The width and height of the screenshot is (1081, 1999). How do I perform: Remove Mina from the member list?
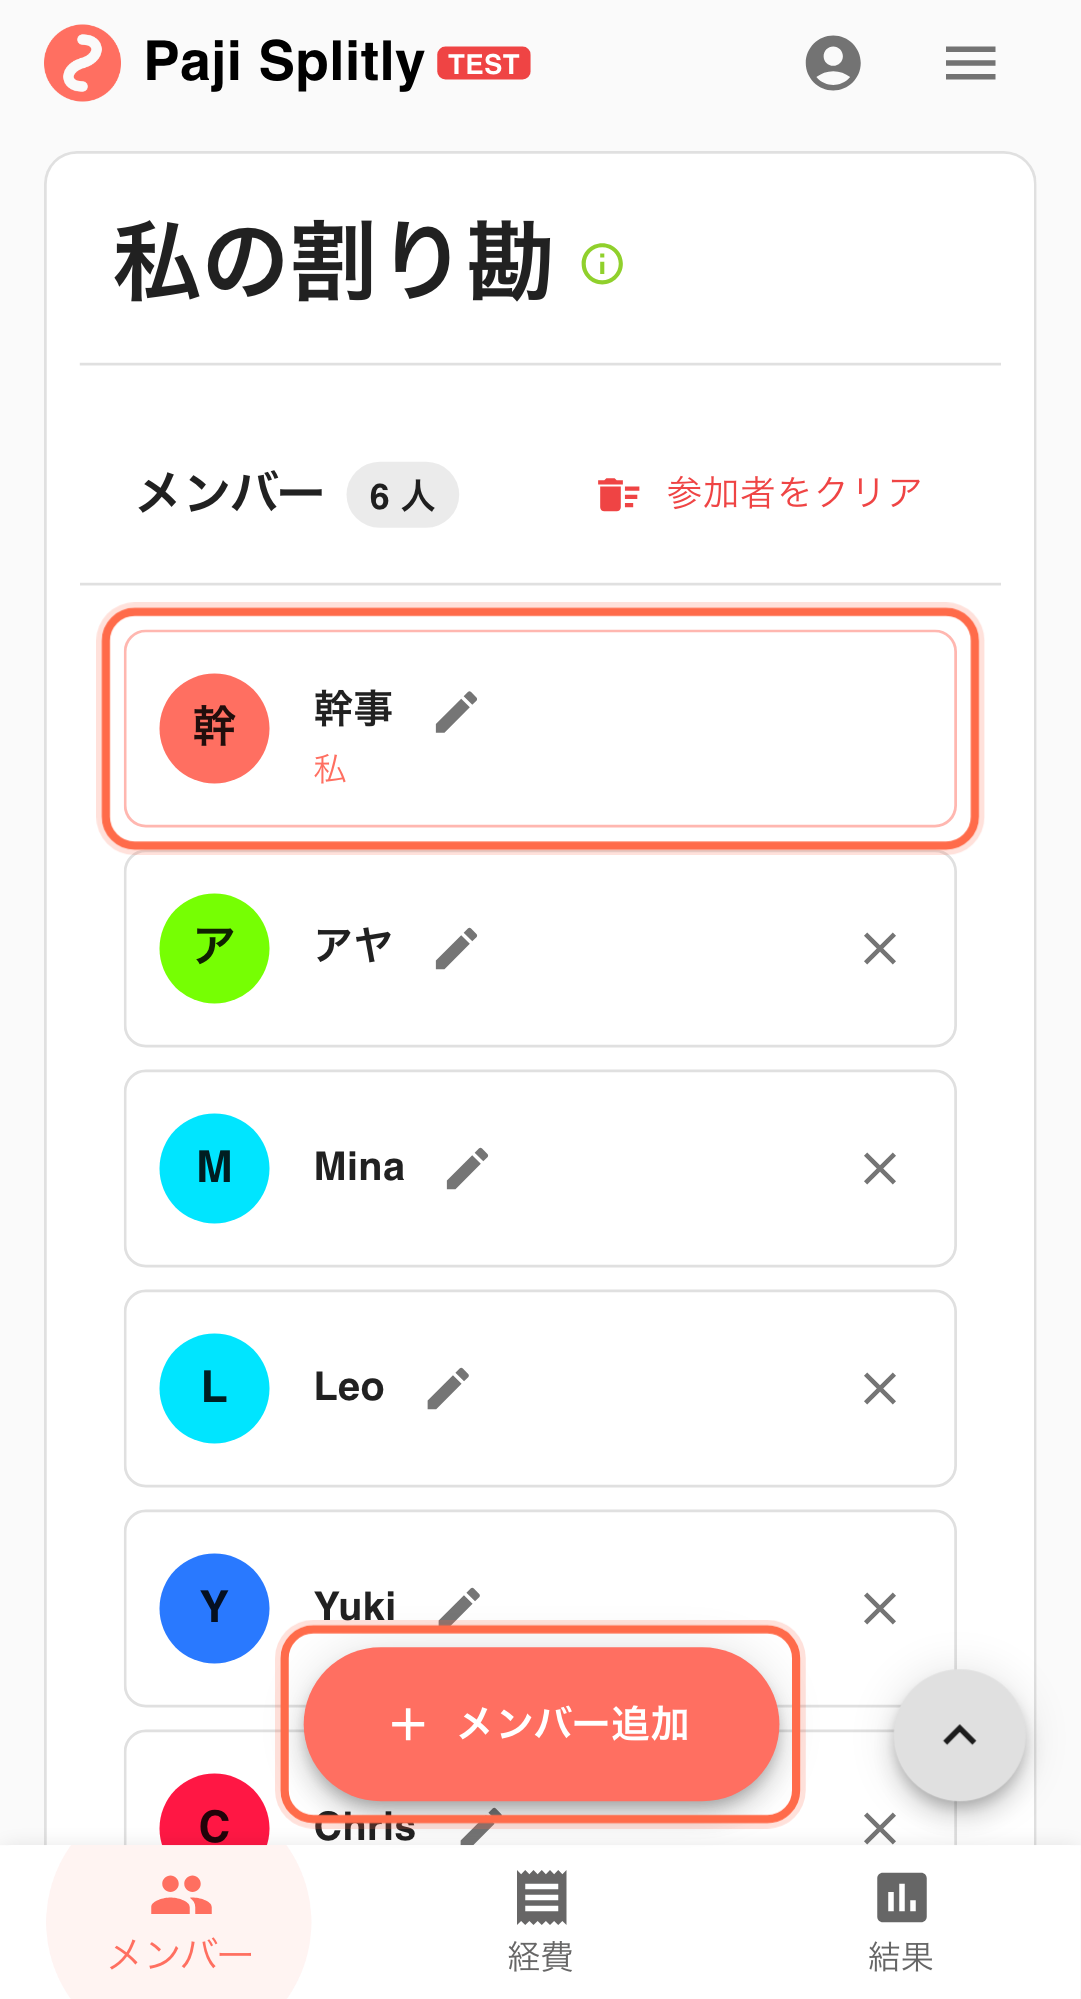pos(879,1168)
